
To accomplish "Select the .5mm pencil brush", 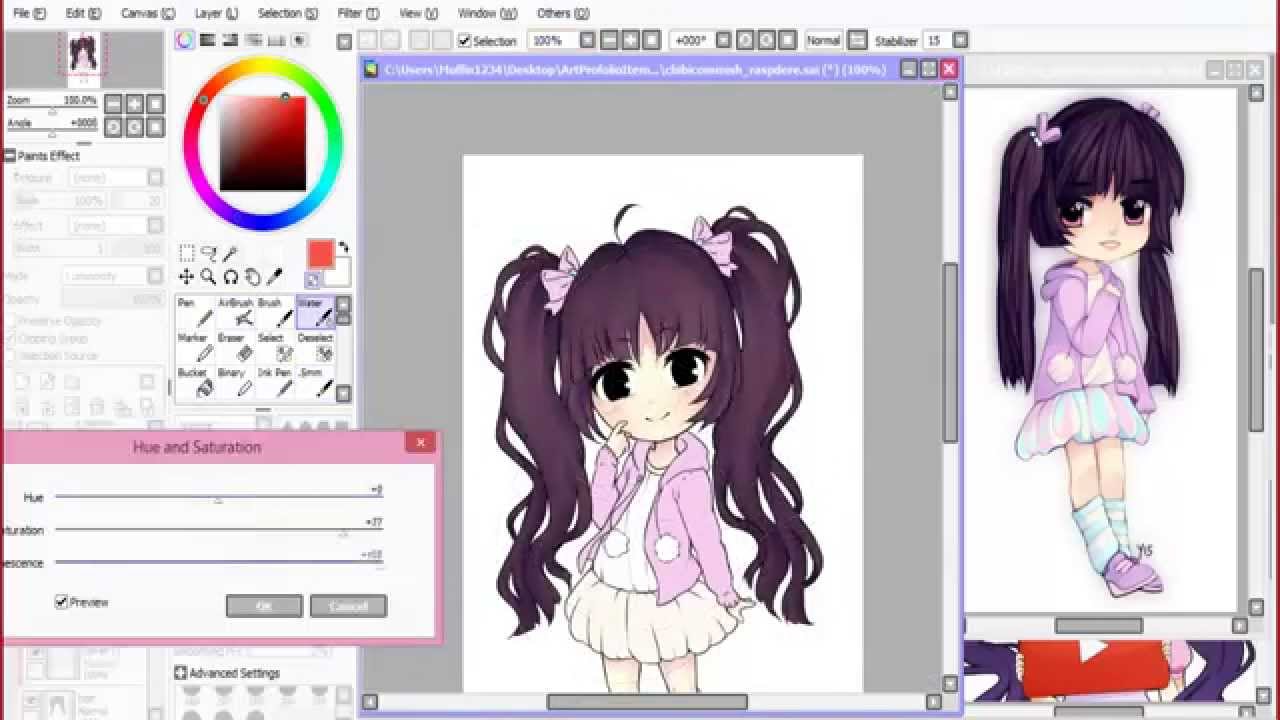I will pyautogui.click(x=314, y=383).
